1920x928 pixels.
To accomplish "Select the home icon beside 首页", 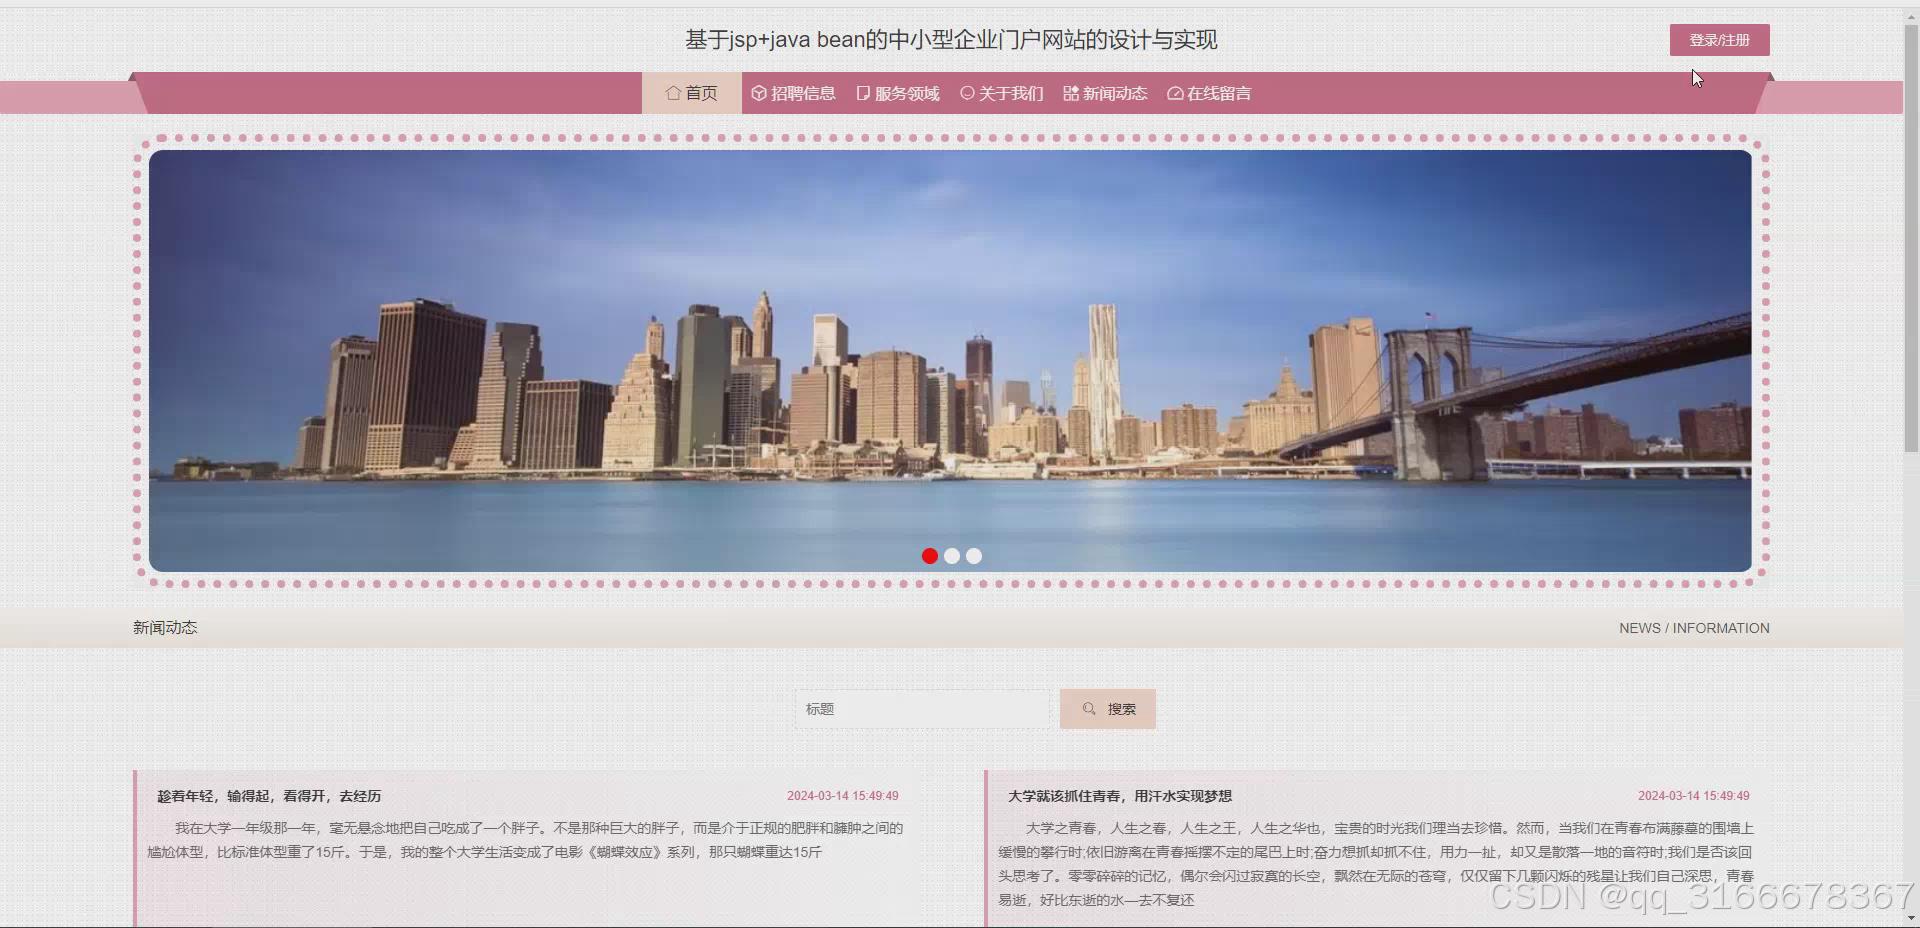I will tap(673, 92).
